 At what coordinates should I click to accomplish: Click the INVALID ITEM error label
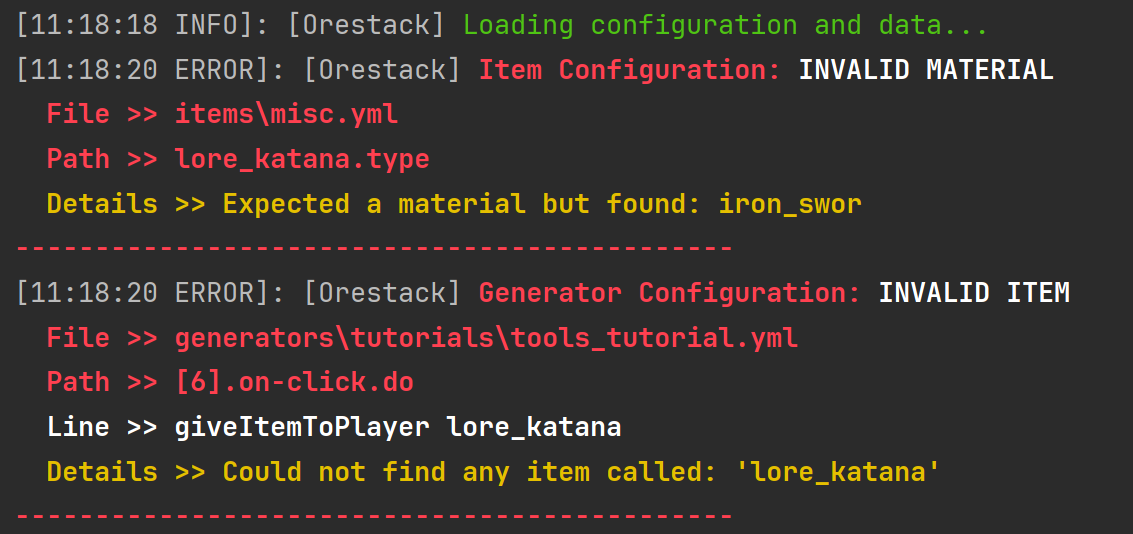(x=973, y=293)
